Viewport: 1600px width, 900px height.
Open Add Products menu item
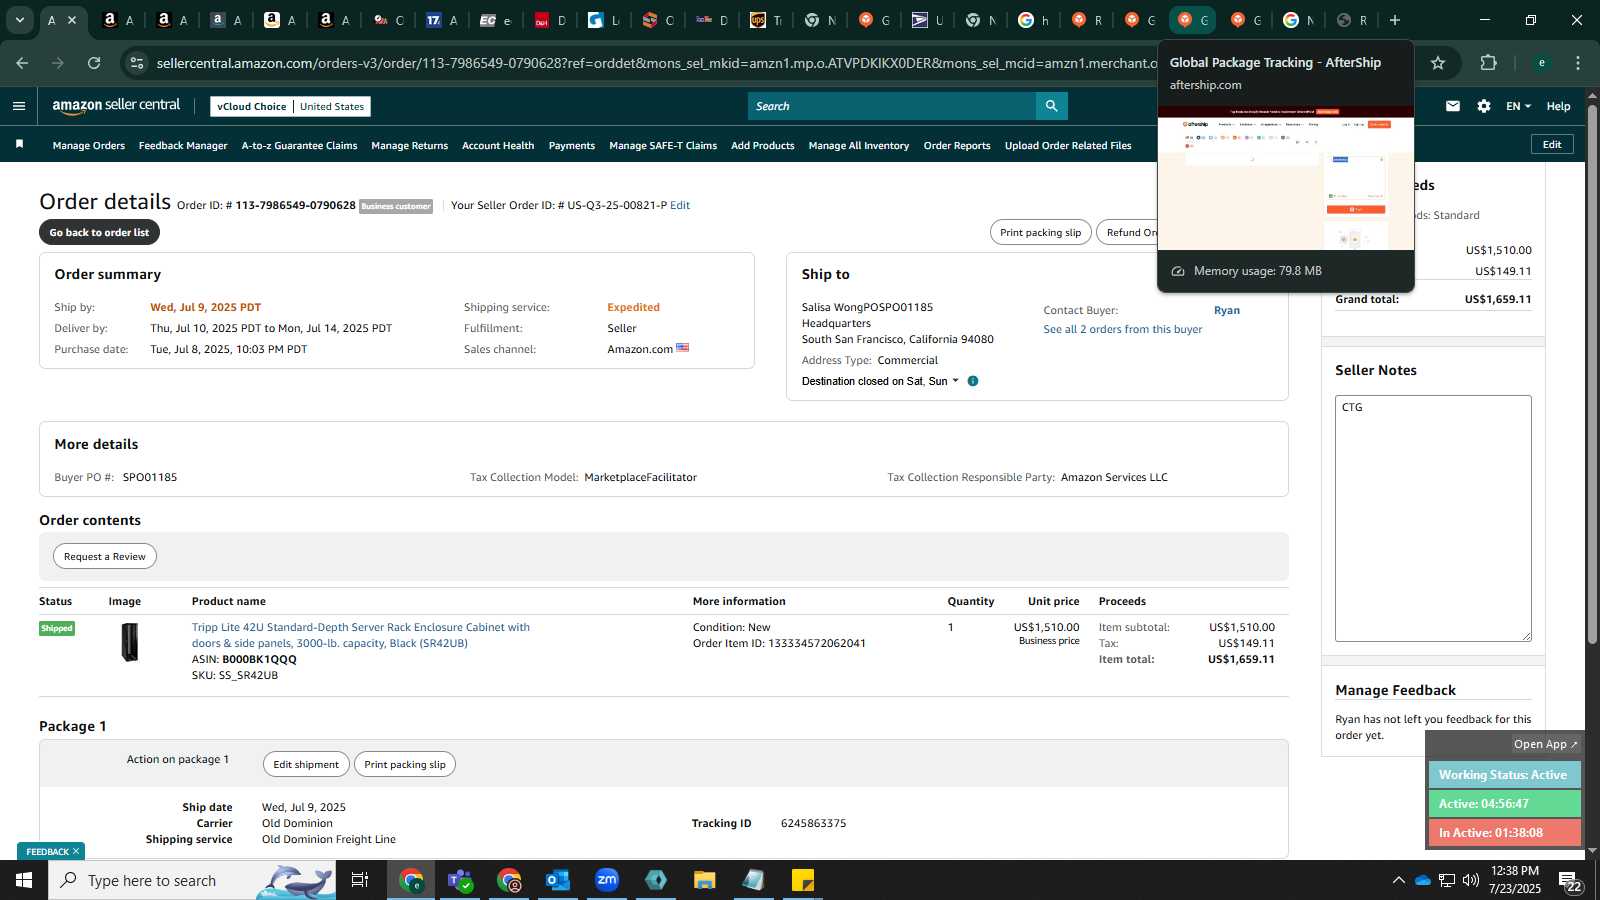(x=763, y=145)
